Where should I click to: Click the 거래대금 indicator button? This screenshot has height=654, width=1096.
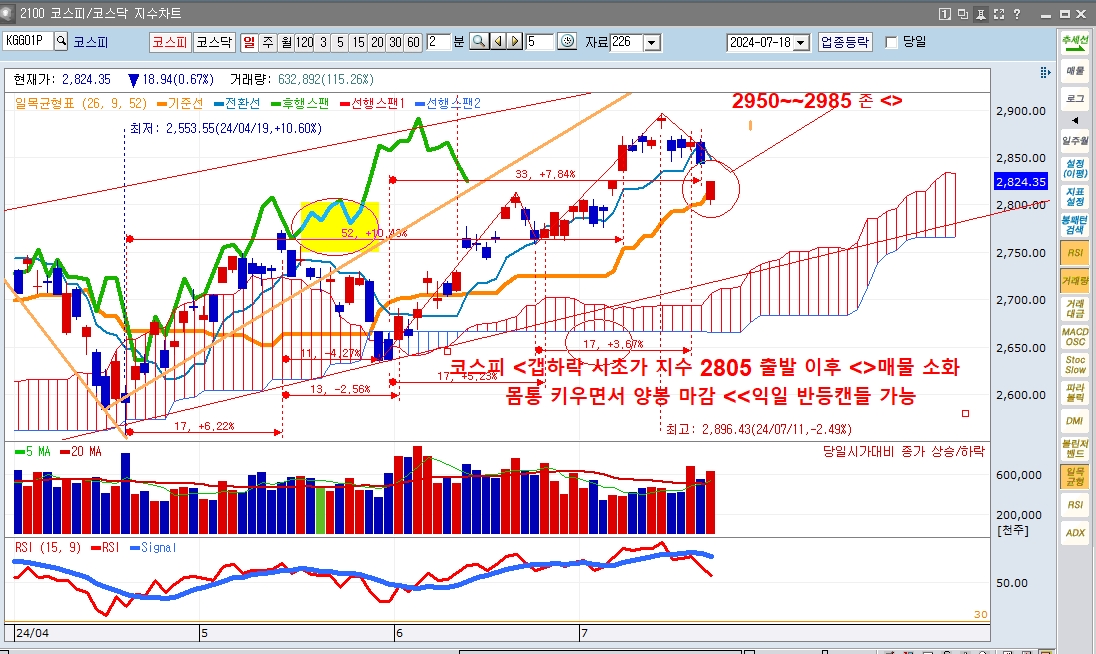point(1075,308)
